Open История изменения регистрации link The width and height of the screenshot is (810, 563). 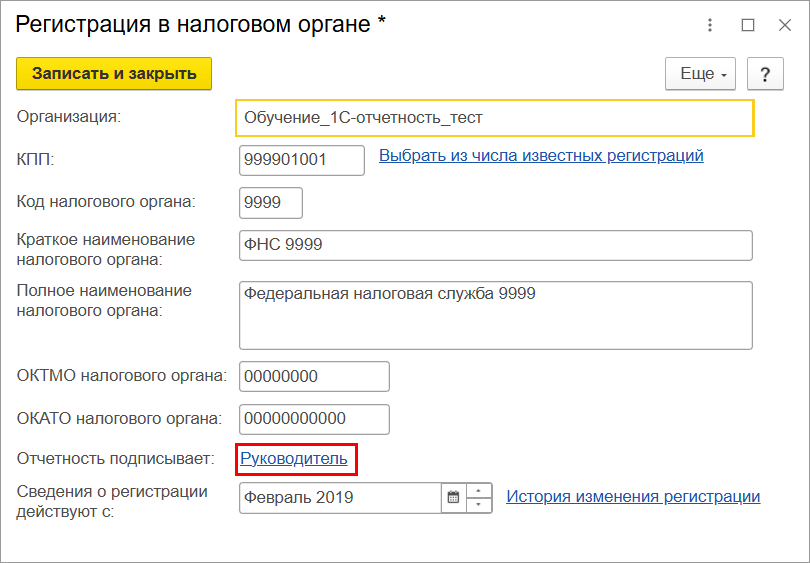click(633, 496)
